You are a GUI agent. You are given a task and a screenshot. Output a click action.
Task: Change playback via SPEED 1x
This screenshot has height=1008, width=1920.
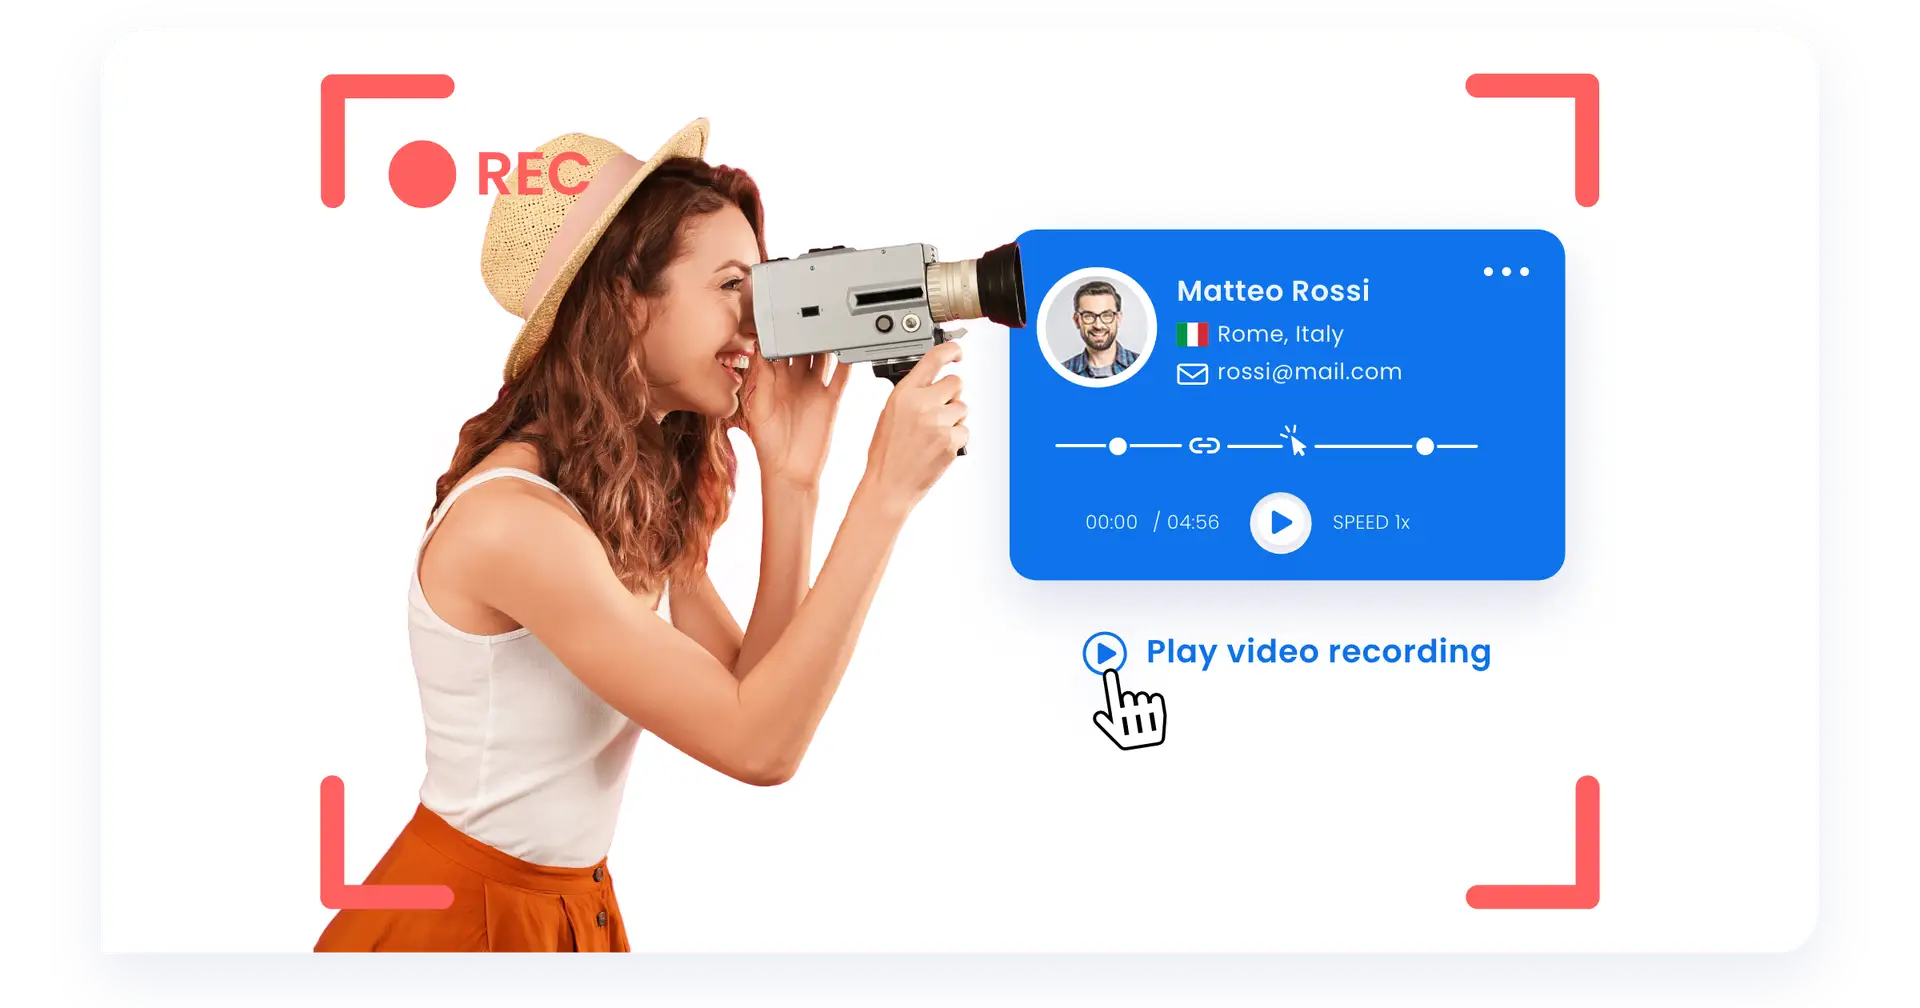pos(1371,522)
